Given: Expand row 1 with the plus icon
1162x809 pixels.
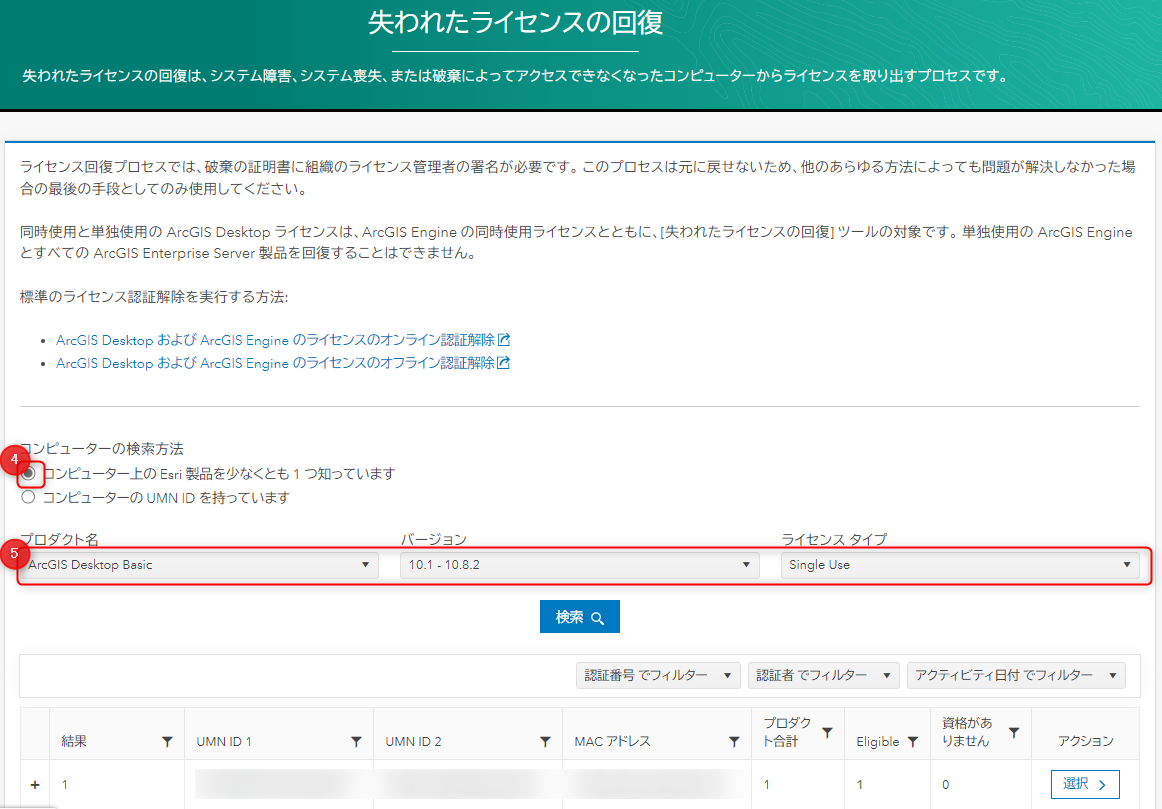Looking at the screenshot, I should (35, 785).
